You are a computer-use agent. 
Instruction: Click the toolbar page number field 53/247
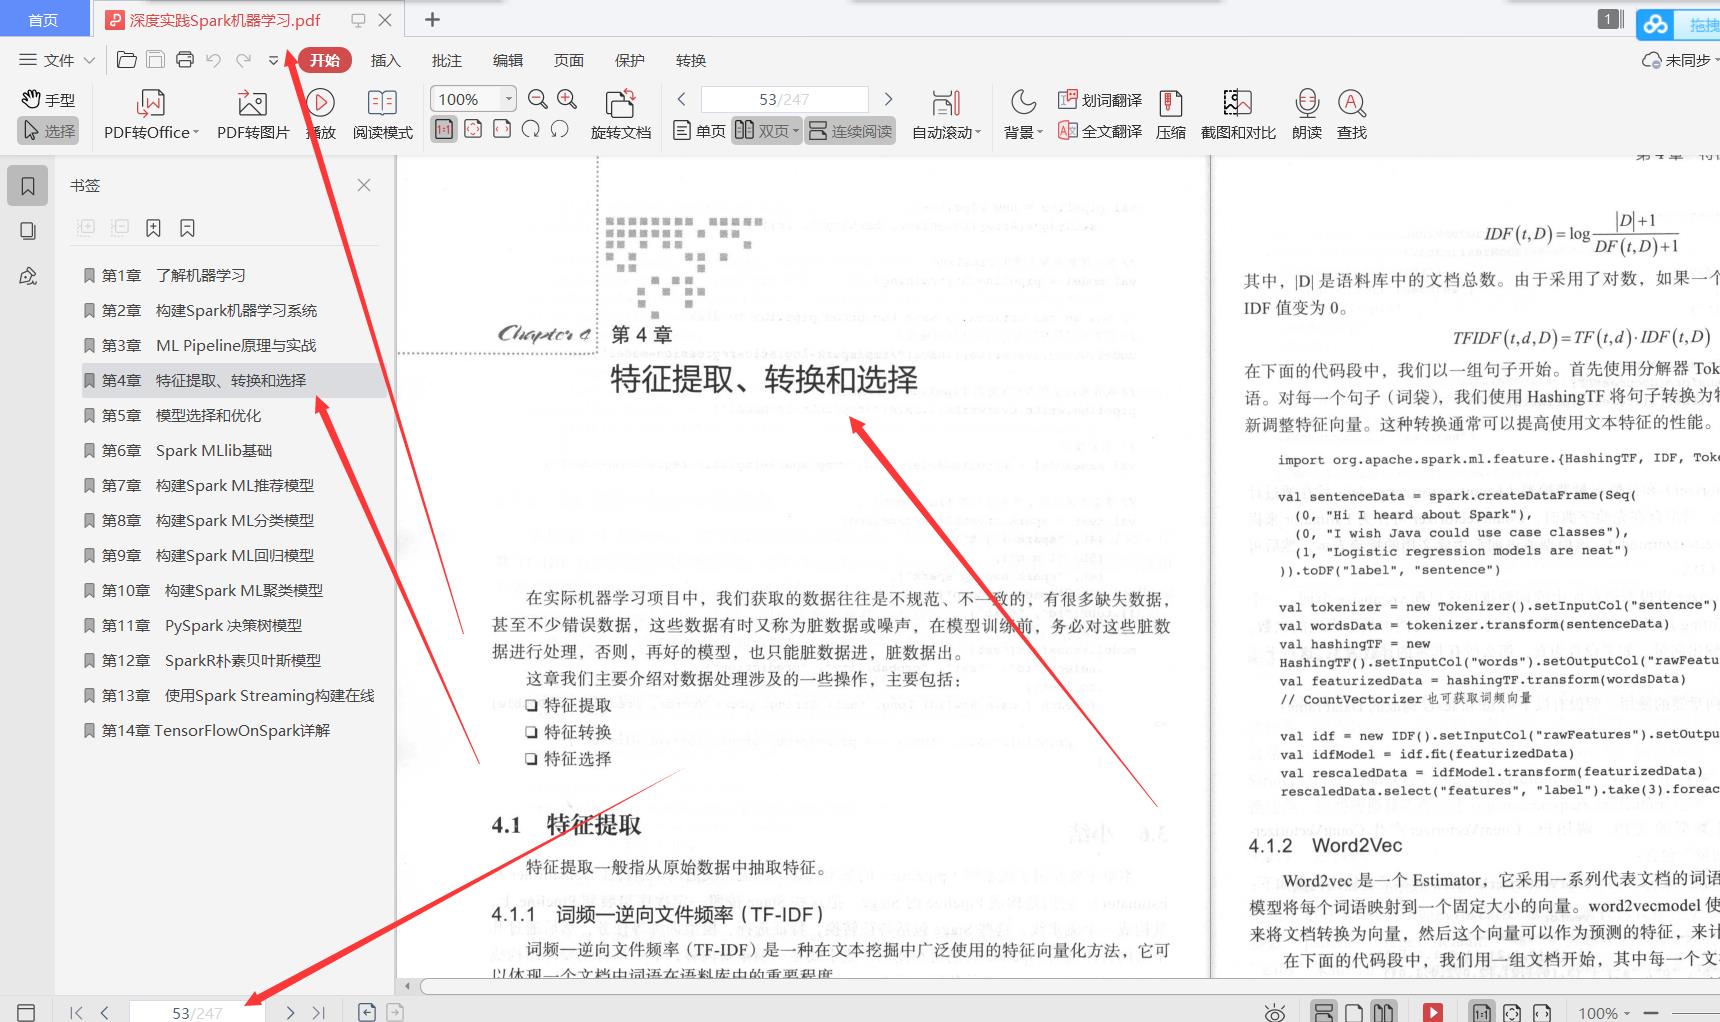(784, 99)
